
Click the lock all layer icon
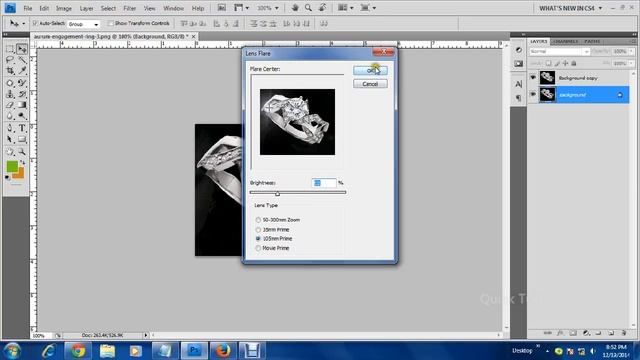pyautogui.click(x=574, y=63)
